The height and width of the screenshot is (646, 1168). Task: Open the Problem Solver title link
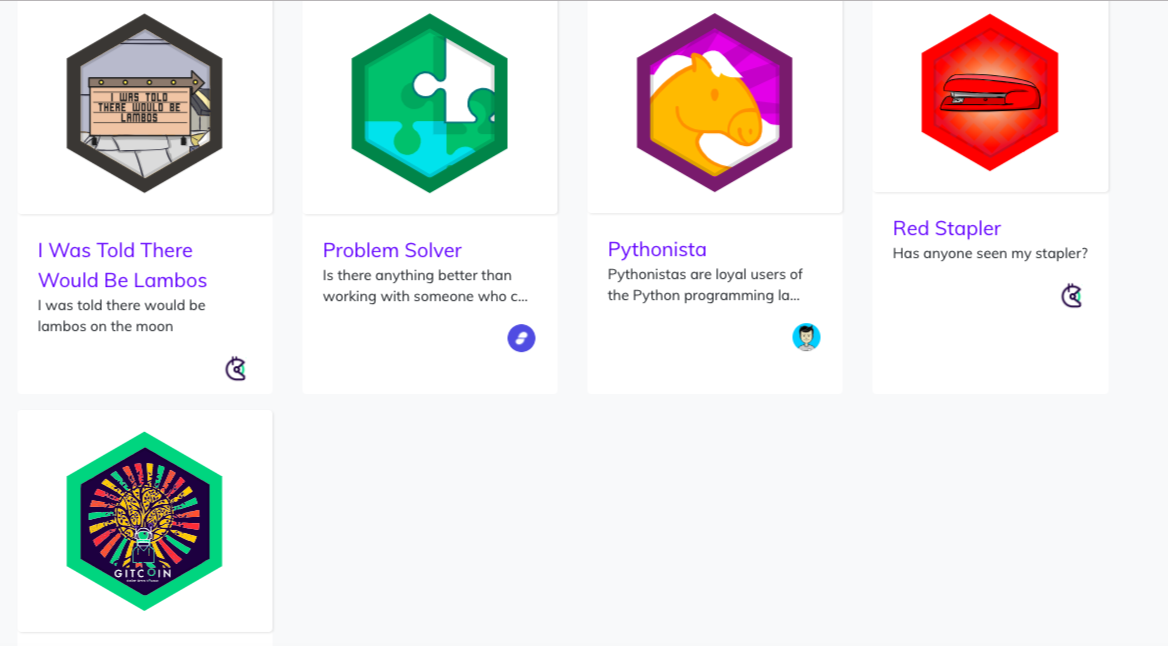point(392,250)
